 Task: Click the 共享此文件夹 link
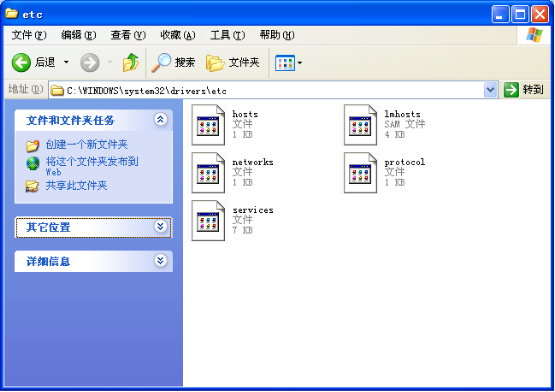[76, 186]
